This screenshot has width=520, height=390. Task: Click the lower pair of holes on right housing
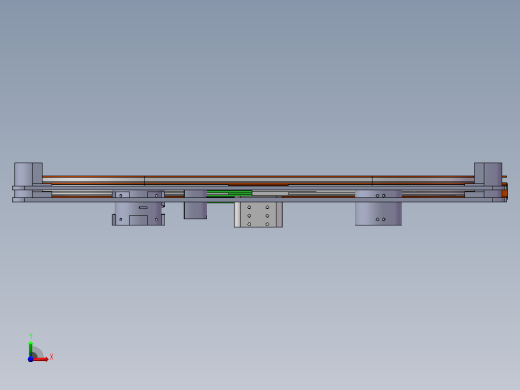coord(381,219)
